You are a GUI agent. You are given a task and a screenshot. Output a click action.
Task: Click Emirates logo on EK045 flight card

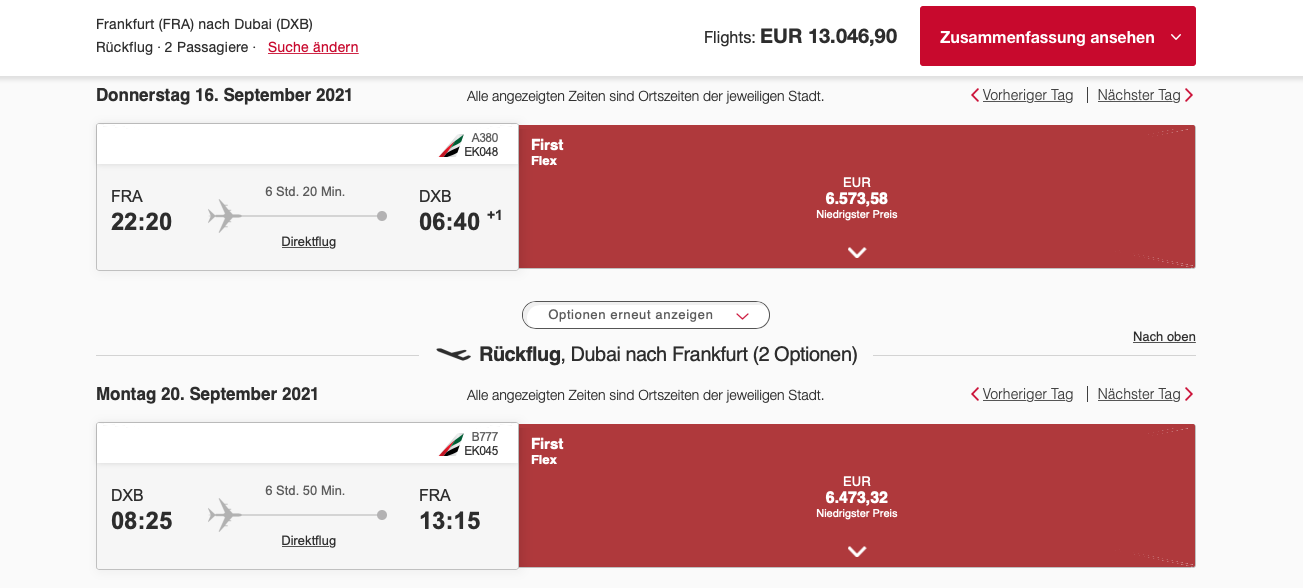click(x=450, y=445)
